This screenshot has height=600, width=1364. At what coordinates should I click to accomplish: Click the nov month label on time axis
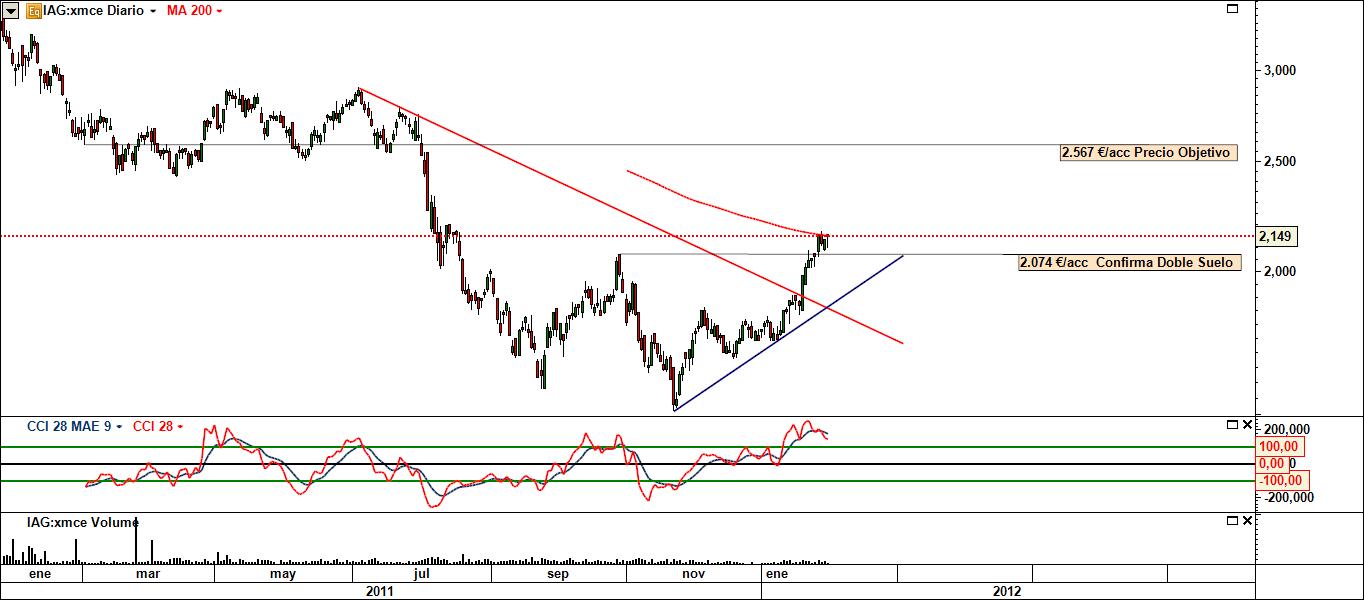tap(693, 574)
